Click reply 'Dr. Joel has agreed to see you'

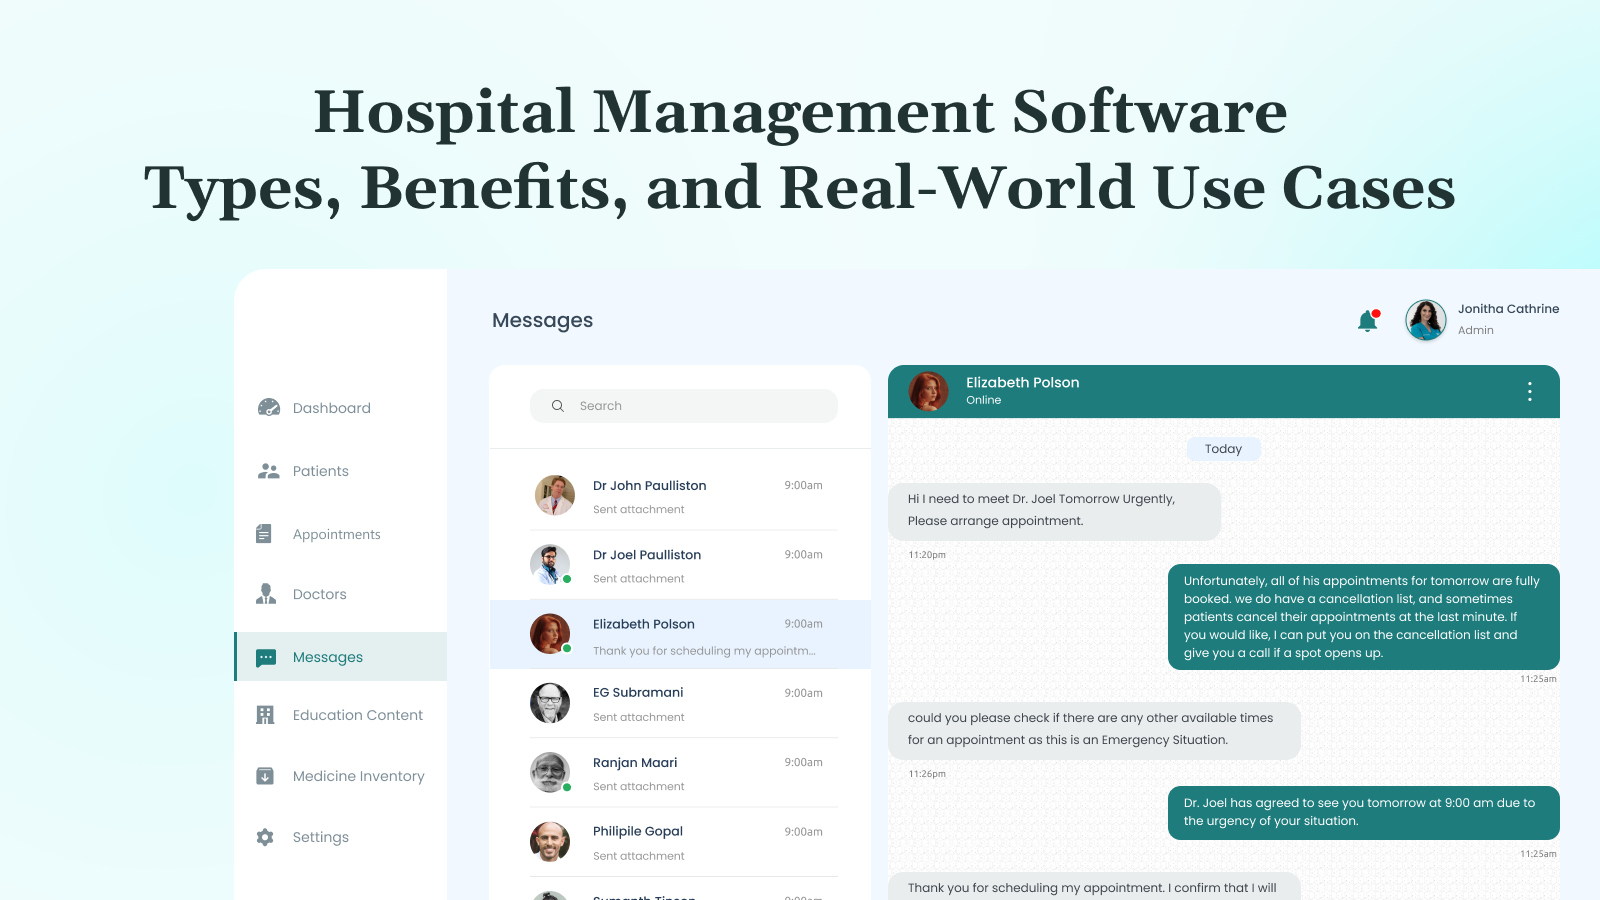pyautogui.click(x=1364, y=812)
